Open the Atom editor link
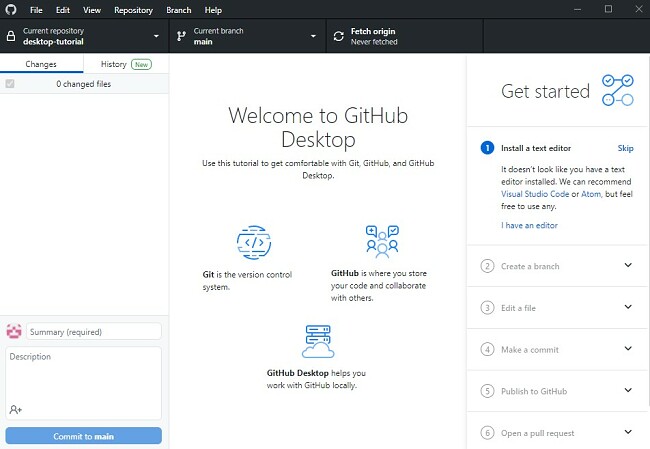 [x=591, y=194]
